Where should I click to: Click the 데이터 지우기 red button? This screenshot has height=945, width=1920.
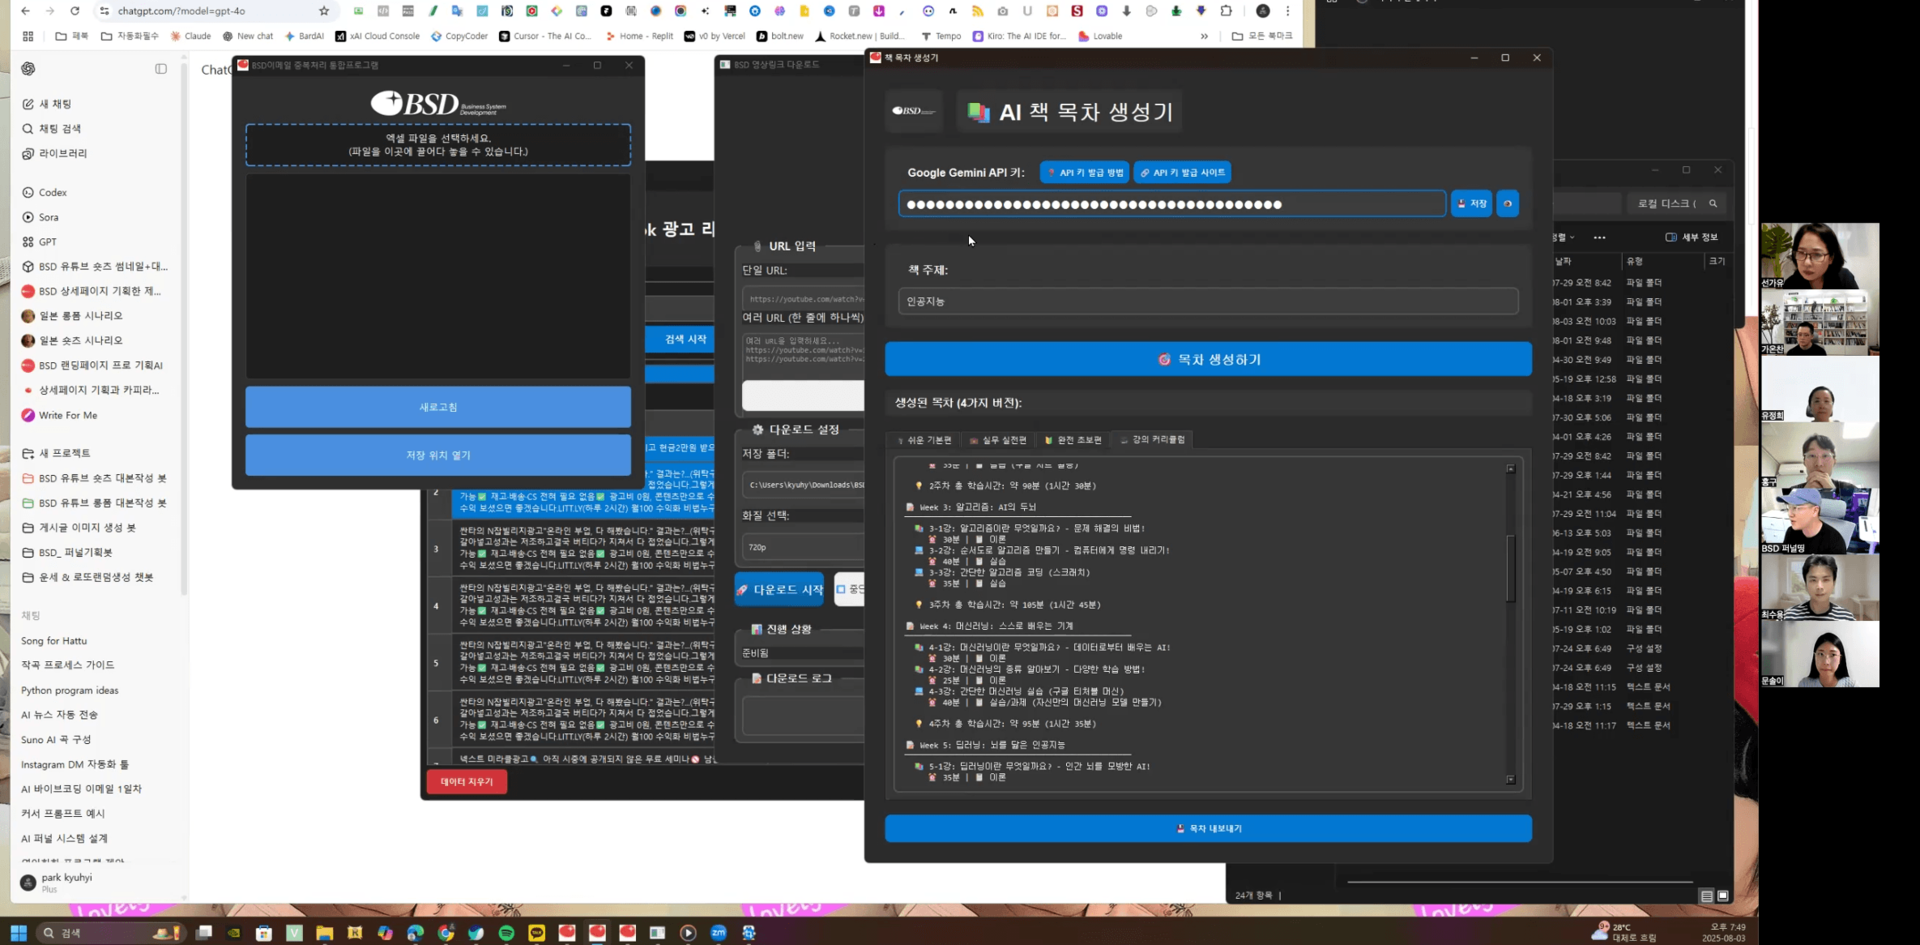[467, 782]
